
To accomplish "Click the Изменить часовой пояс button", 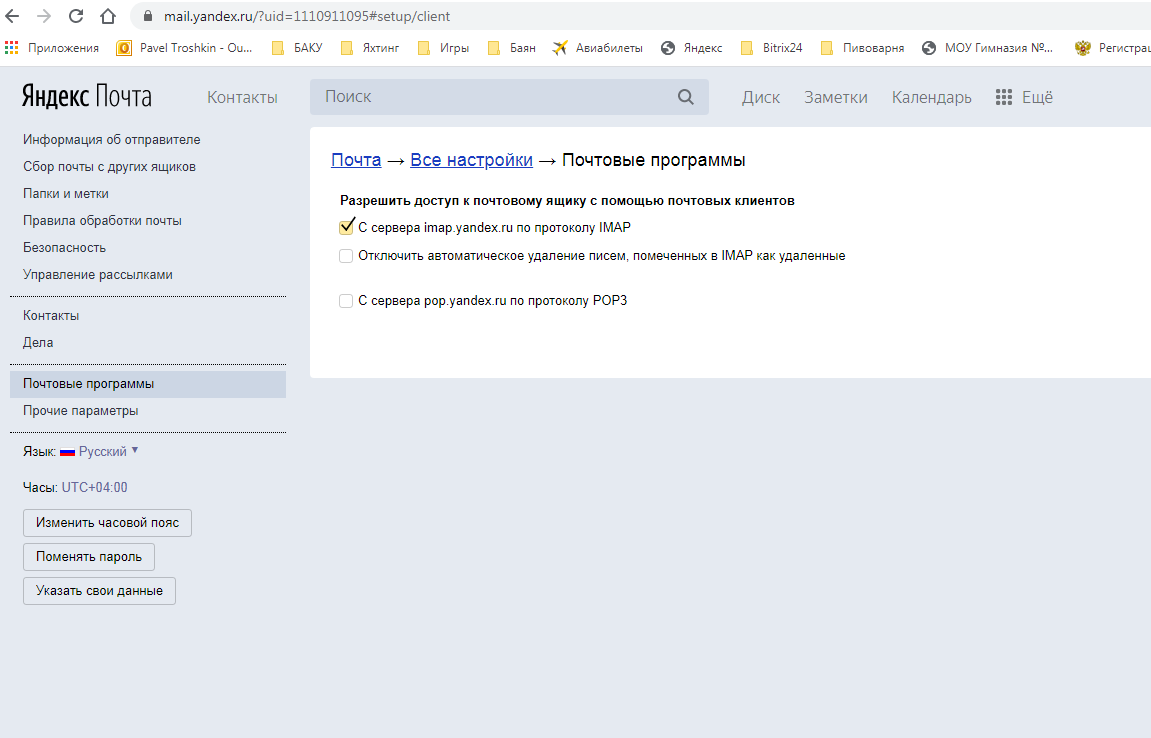I will click(x=107, y=522).
